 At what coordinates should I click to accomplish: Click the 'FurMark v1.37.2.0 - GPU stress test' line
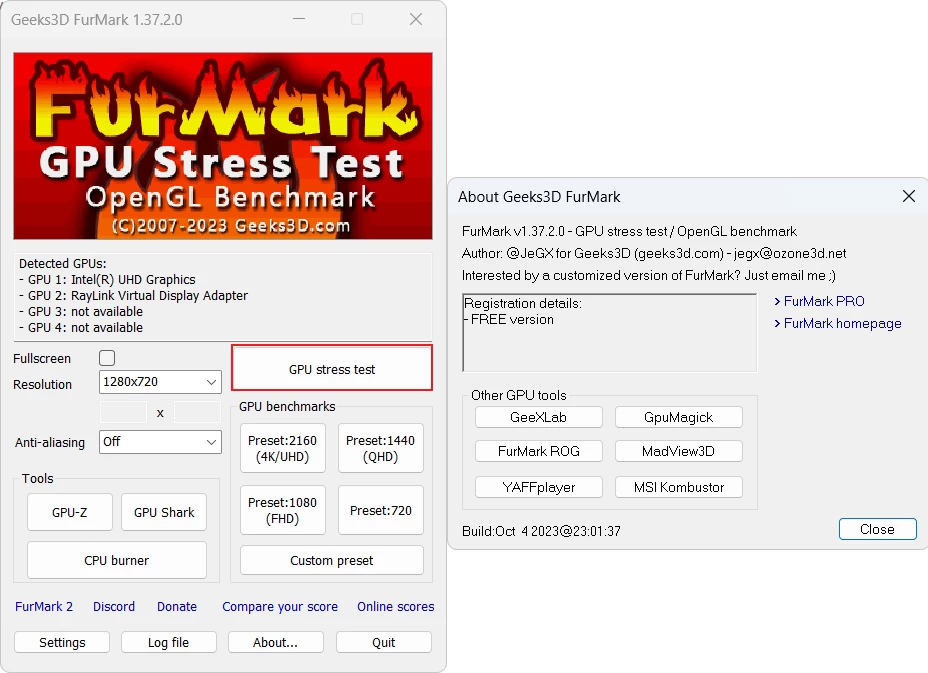coord(629,231)
